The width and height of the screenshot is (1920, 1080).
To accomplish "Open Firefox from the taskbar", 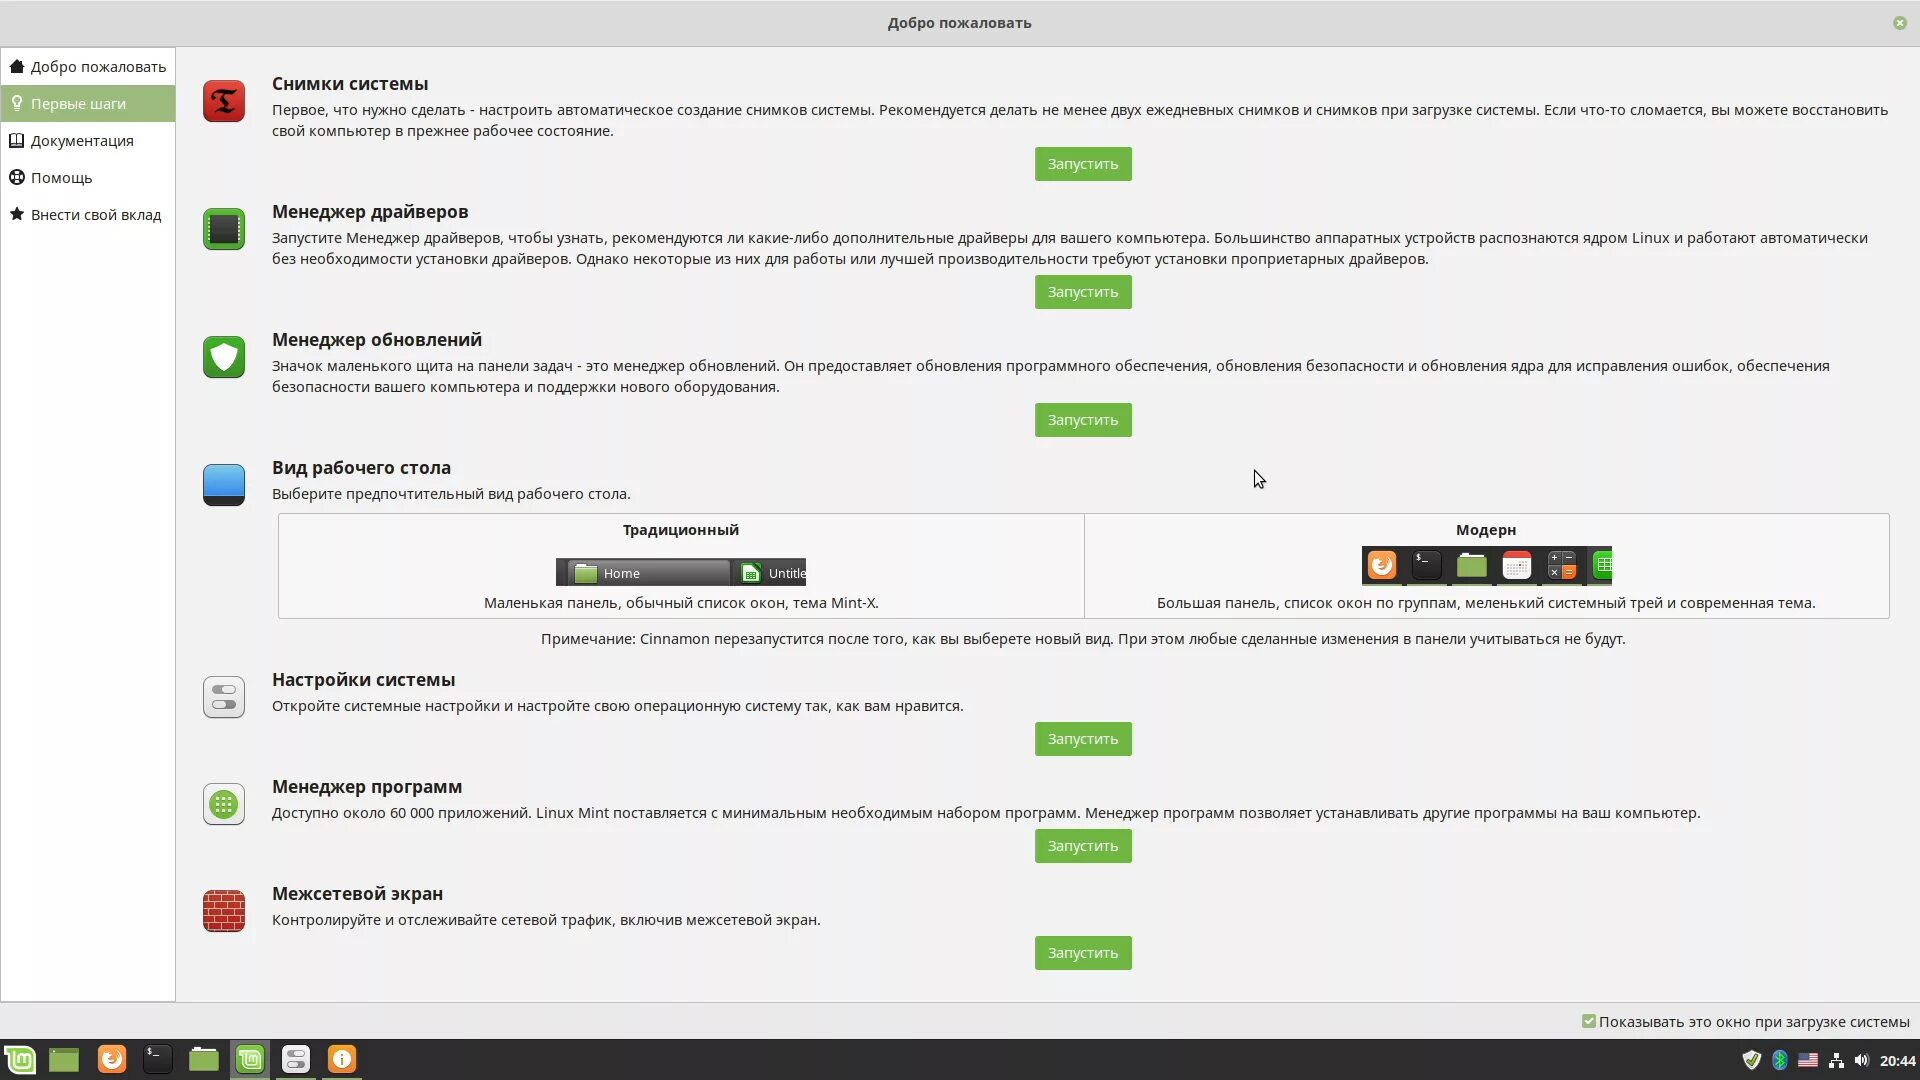I will click(112, 1059).
